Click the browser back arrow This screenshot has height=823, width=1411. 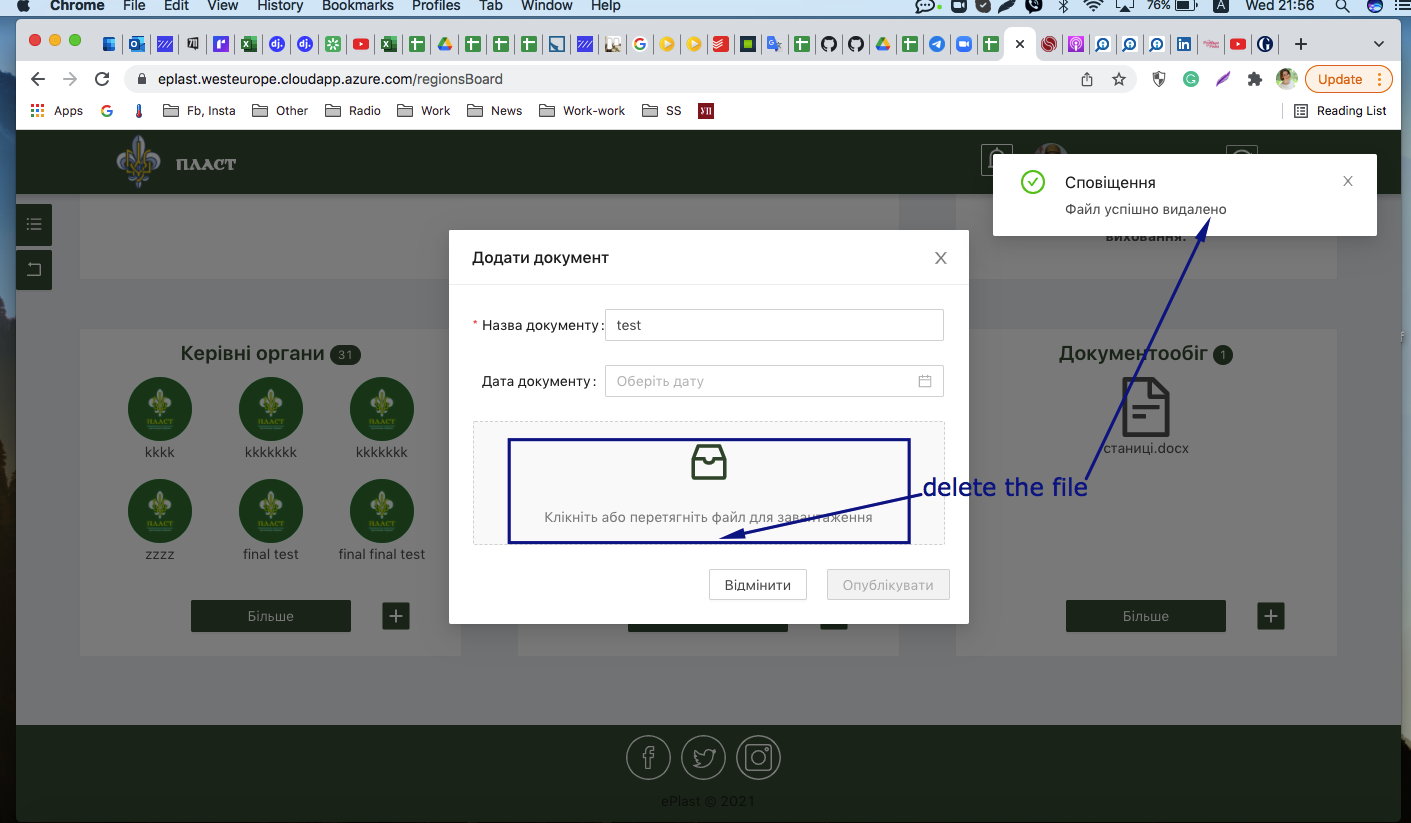point(38,79)
